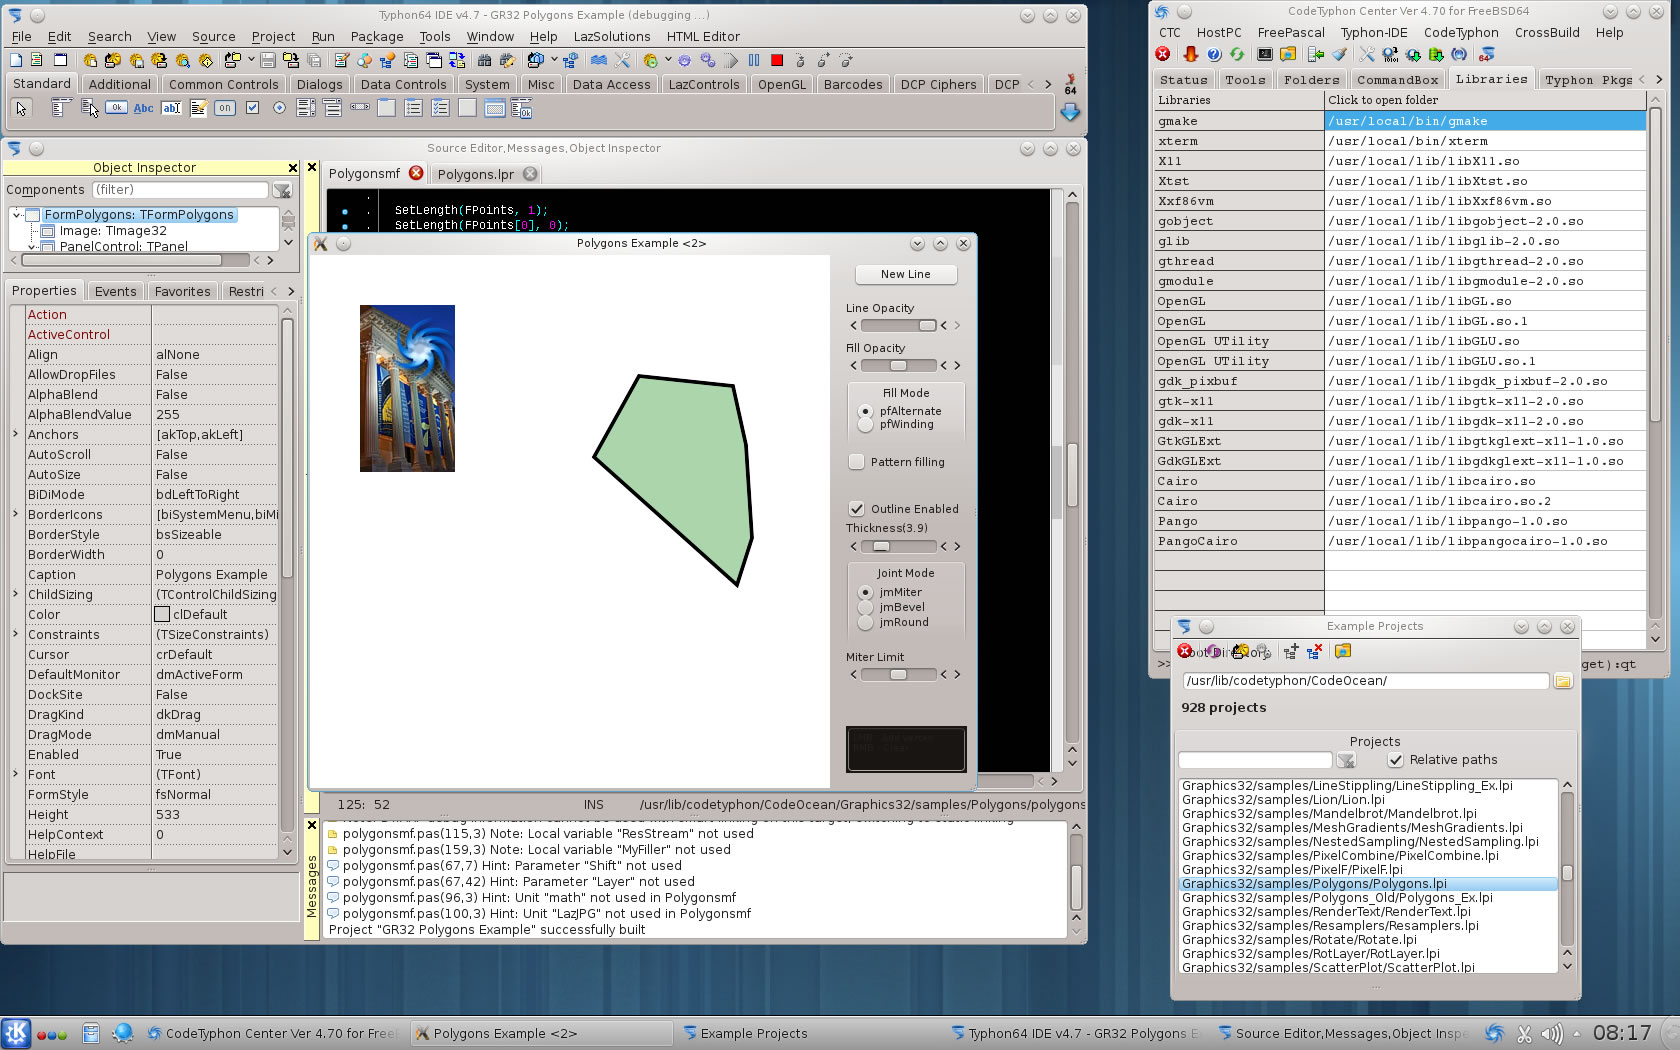Expand the Constraints property row
This screenshot has width=1680, height=1050.
15,634
